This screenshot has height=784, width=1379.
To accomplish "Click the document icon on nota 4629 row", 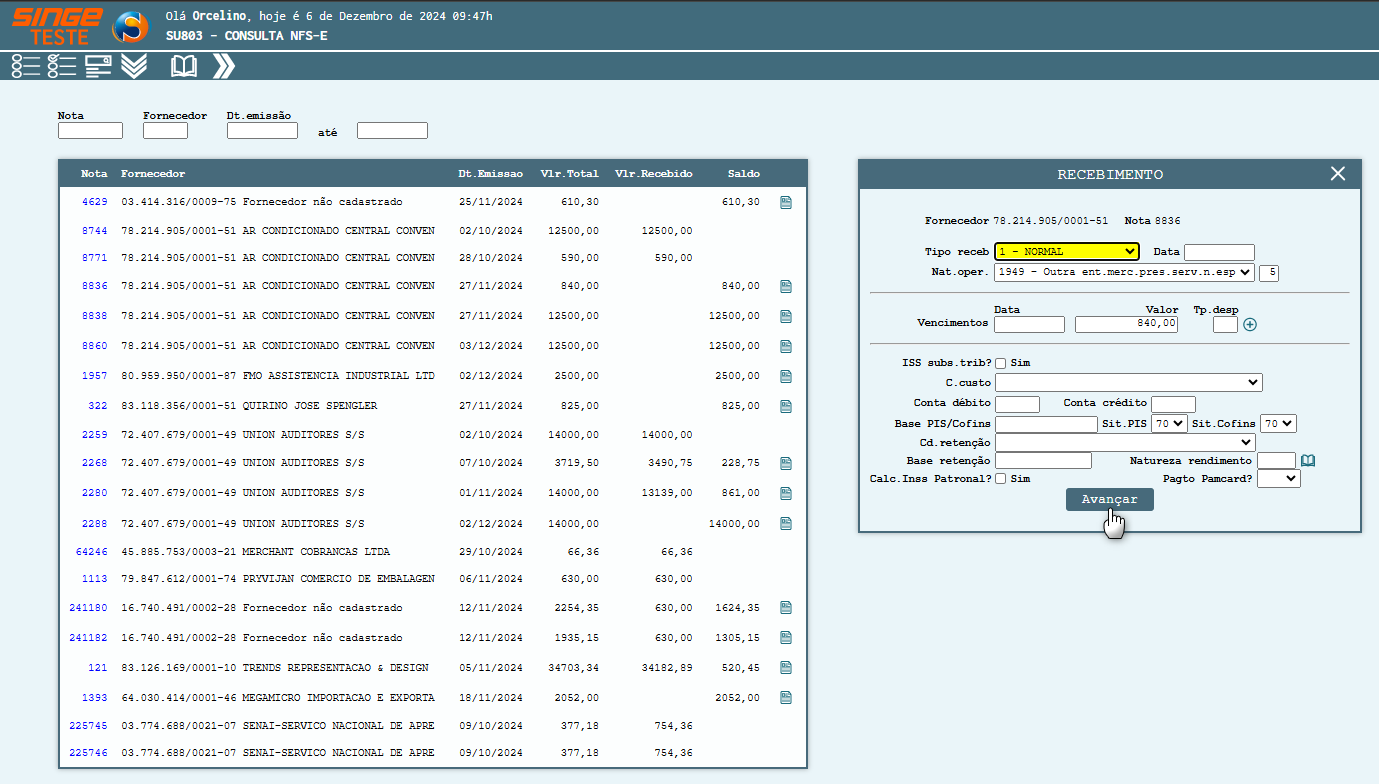I will [786, 202].
